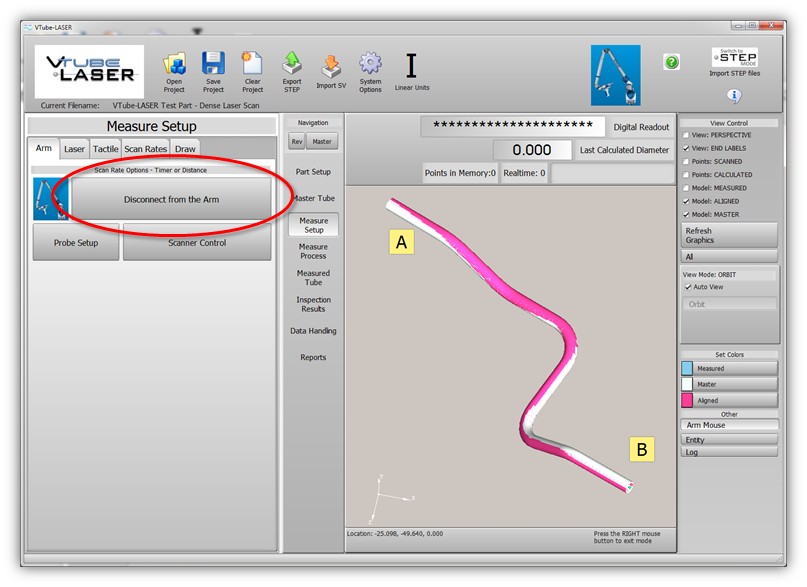Open System Options gear icon
This screenshot has width=807, height=587.
click(x=370, y=65)
